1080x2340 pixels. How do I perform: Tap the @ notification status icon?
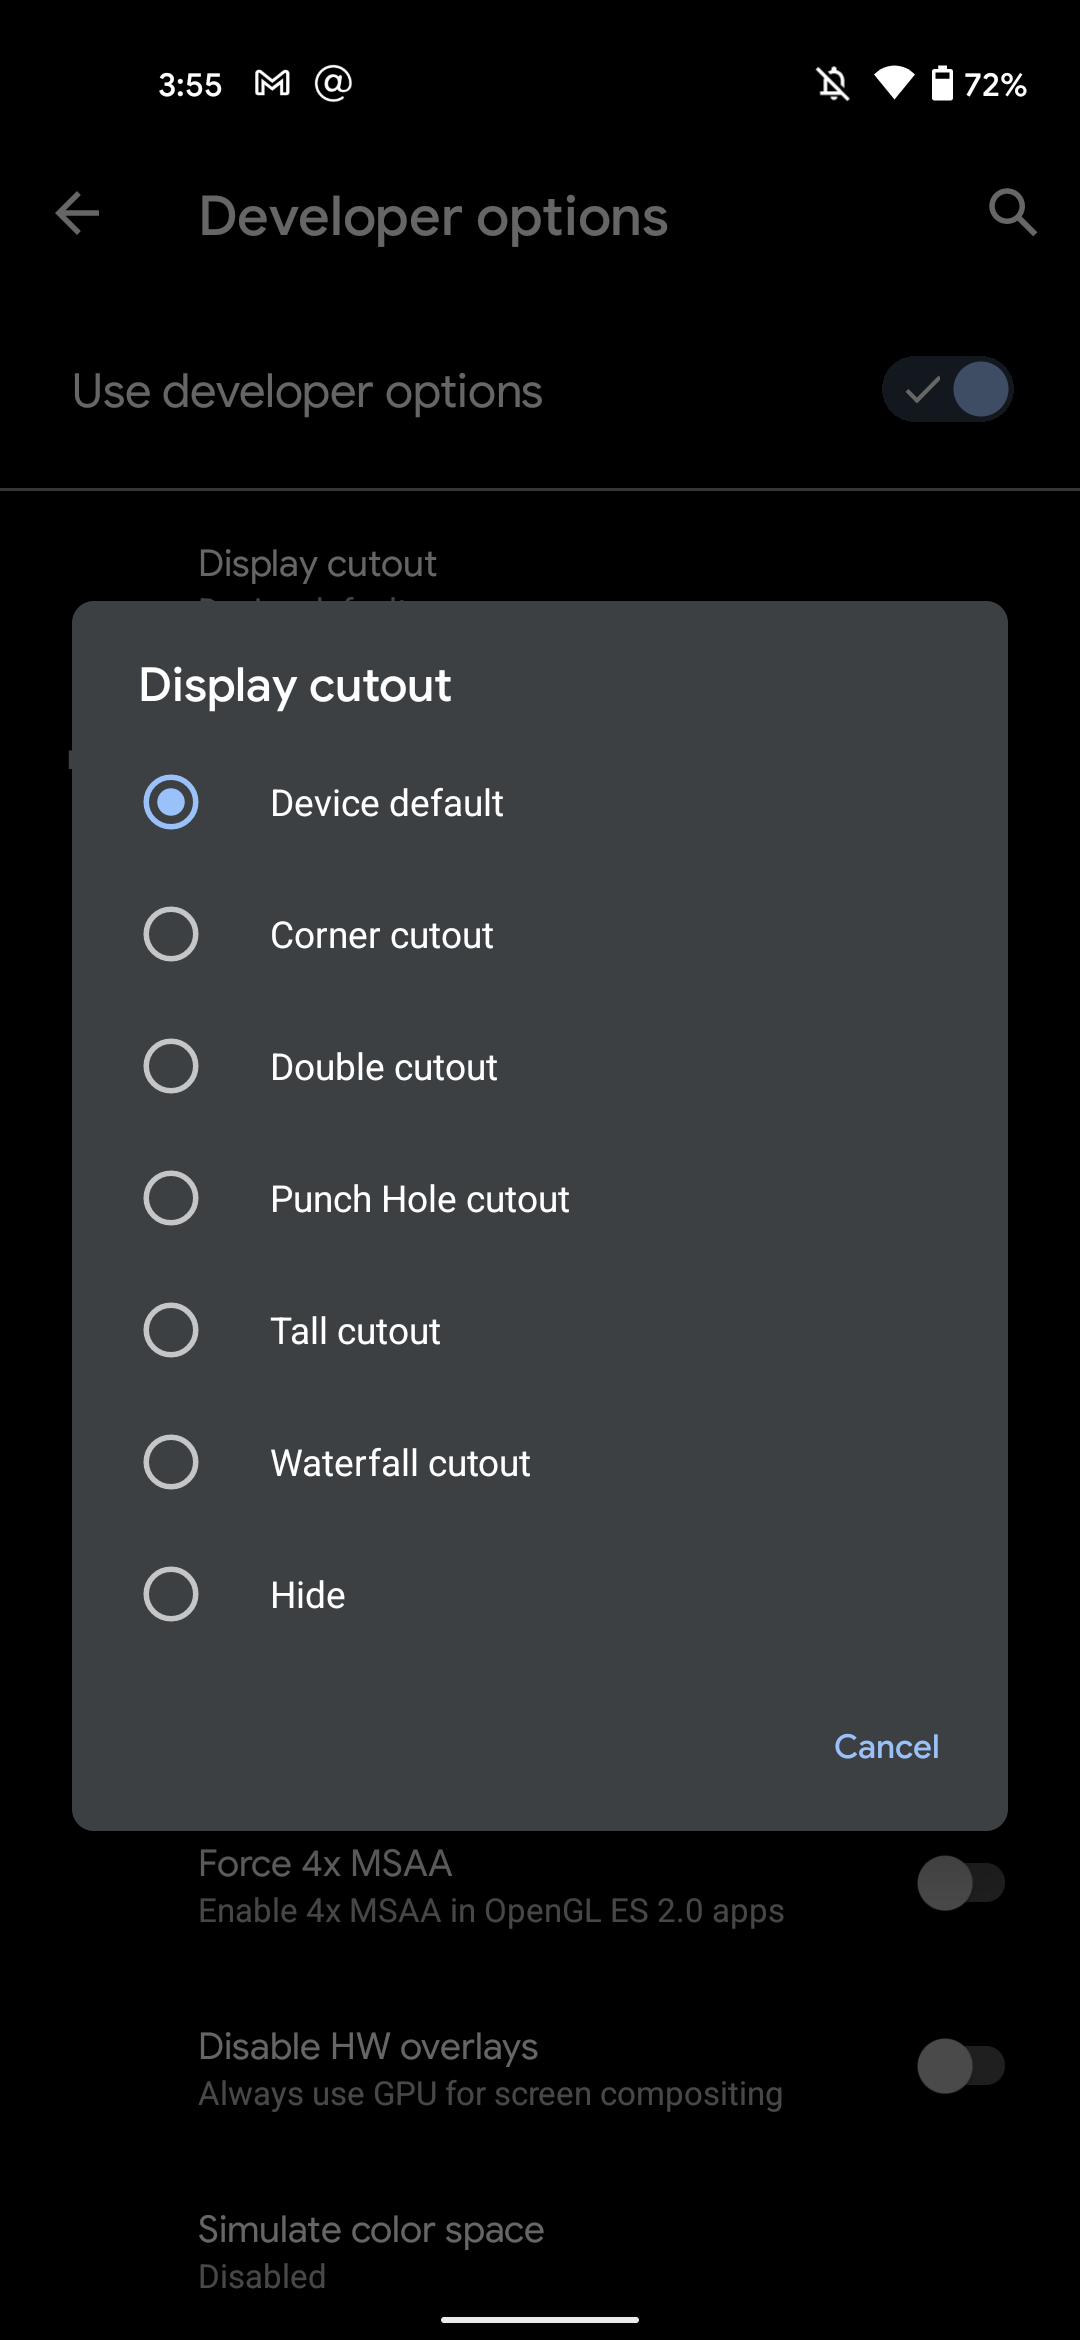pyautogui.click(x=333, y=84)
